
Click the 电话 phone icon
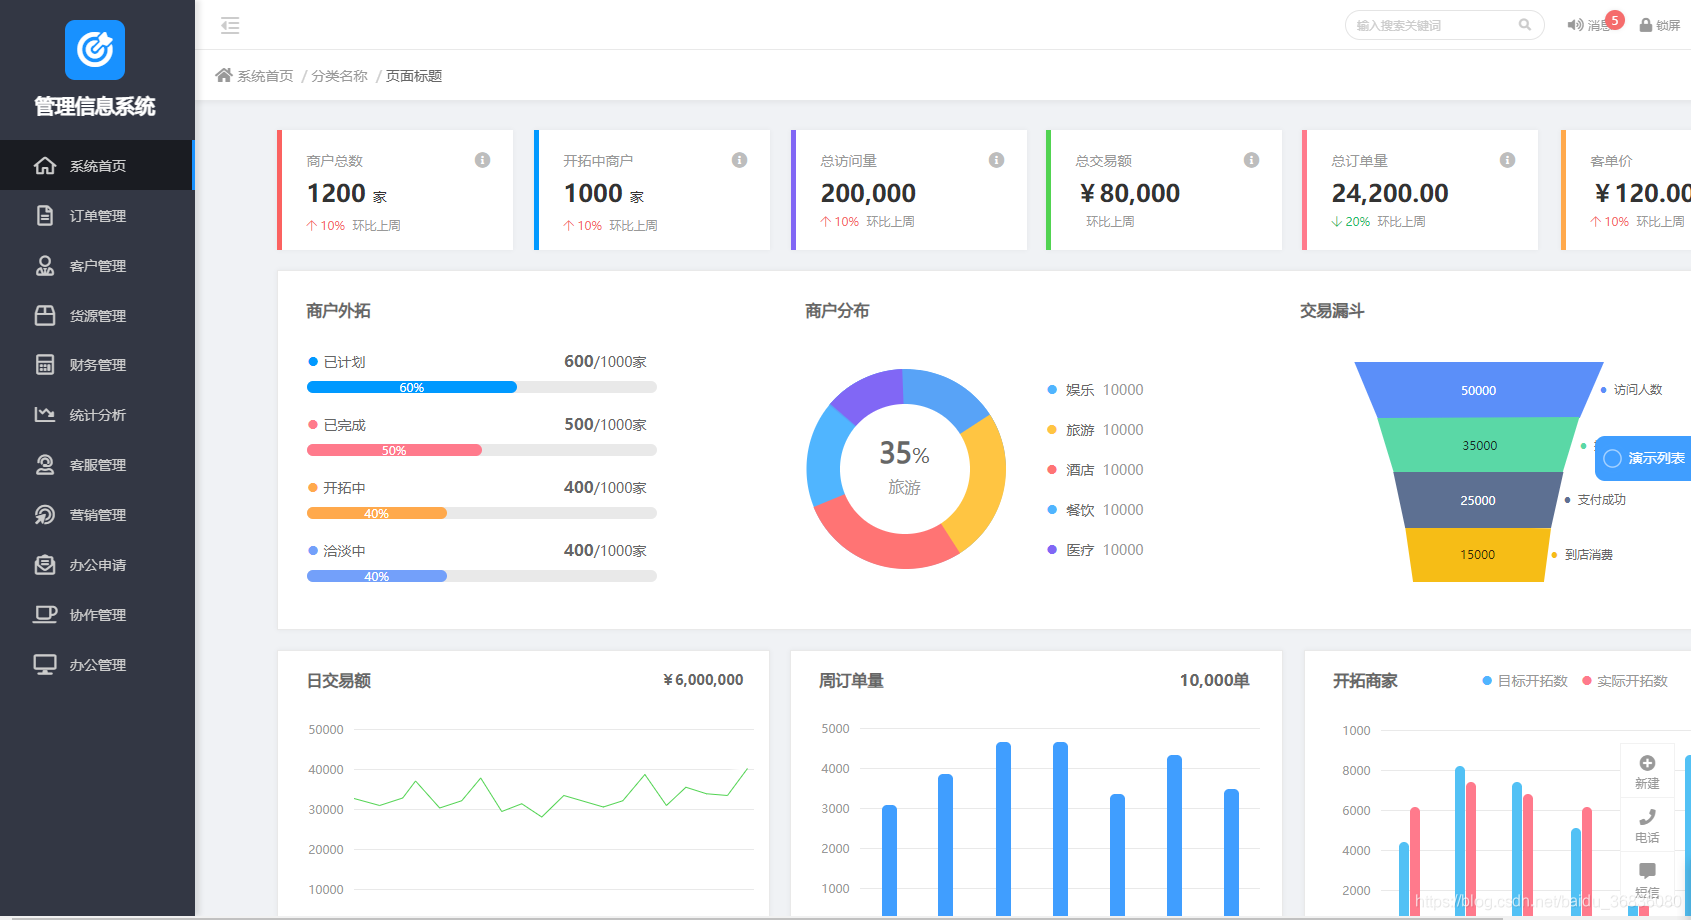[1647, 817]
